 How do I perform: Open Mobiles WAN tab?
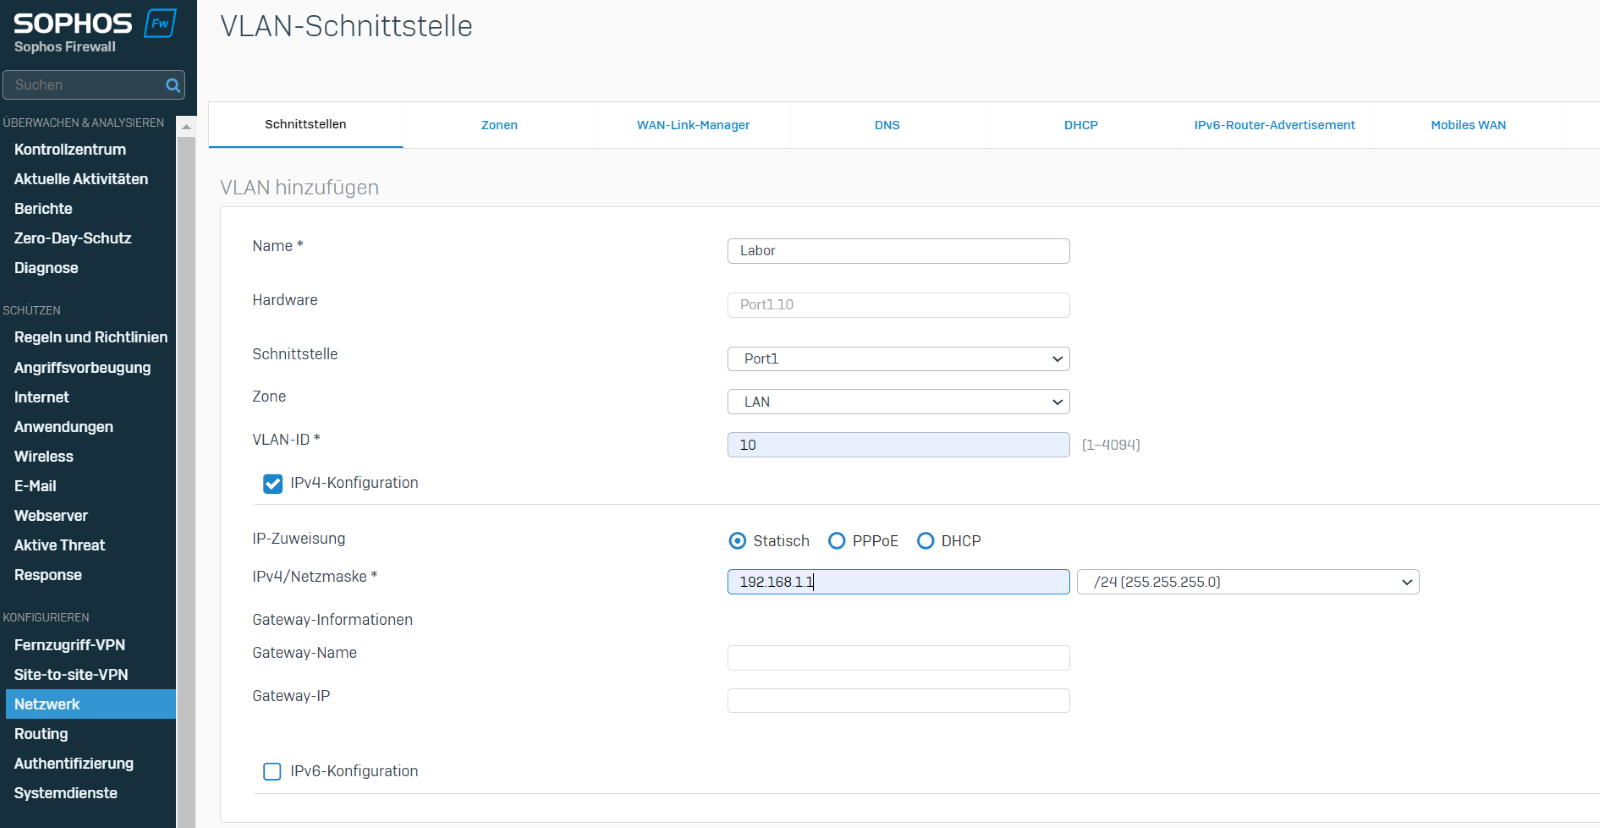pos(1468,125)
